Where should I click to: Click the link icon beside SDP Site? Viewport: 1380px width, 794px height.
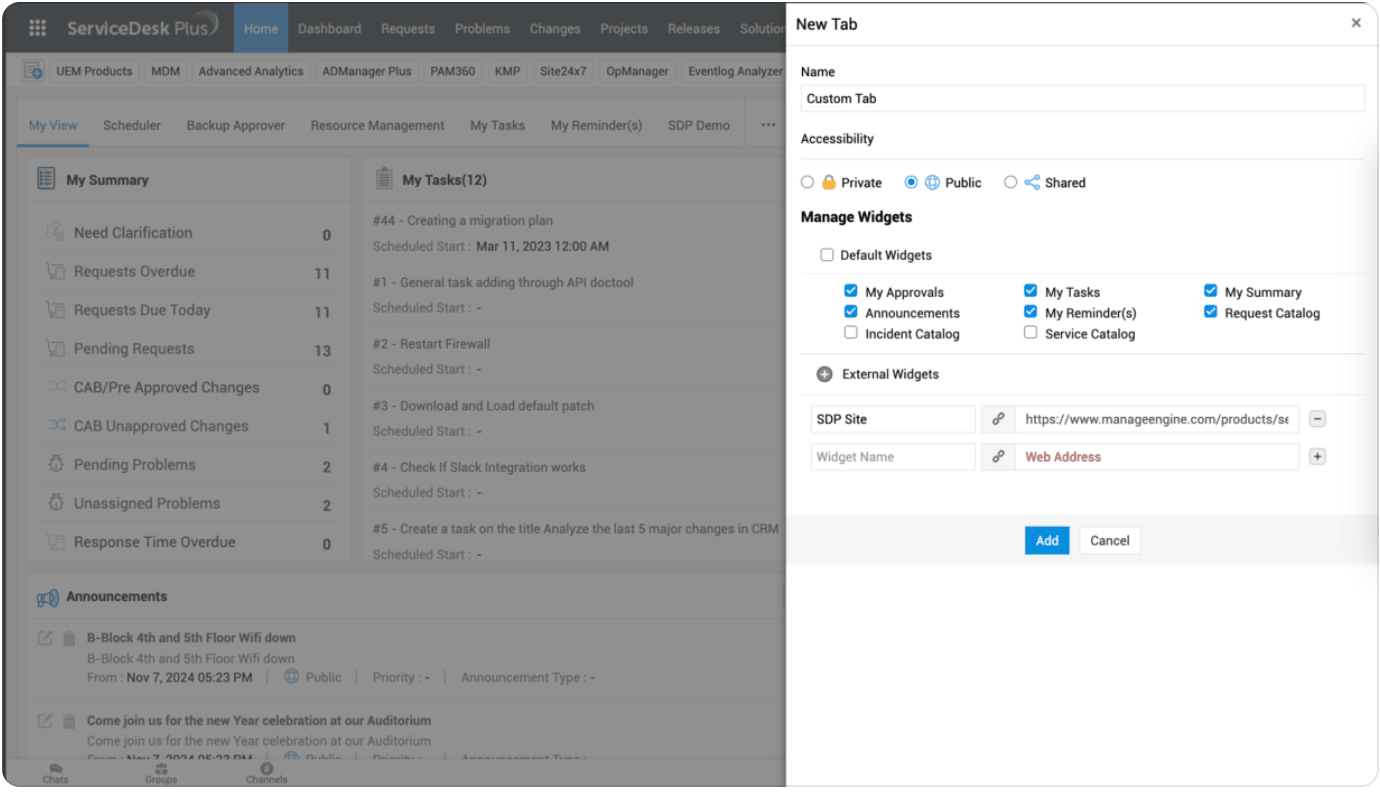point(997,419)
